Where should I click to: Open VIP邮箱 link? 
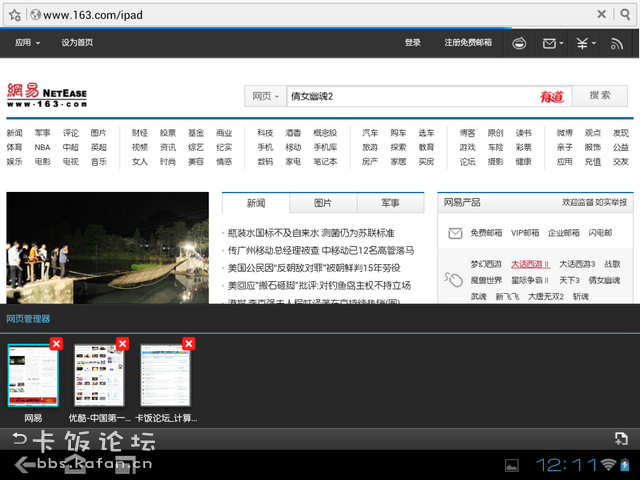(x=525, y=233)
